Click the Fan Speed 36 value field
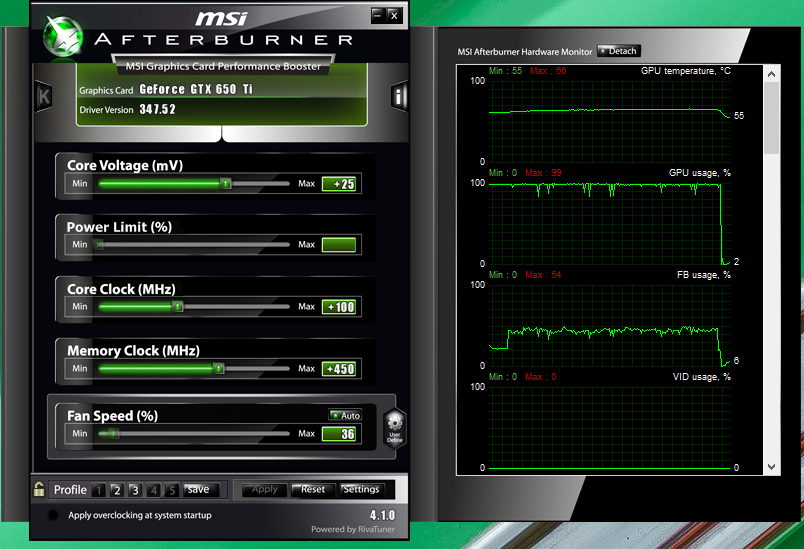The height and width of the screenshot is (549, 804). (339, 434)
